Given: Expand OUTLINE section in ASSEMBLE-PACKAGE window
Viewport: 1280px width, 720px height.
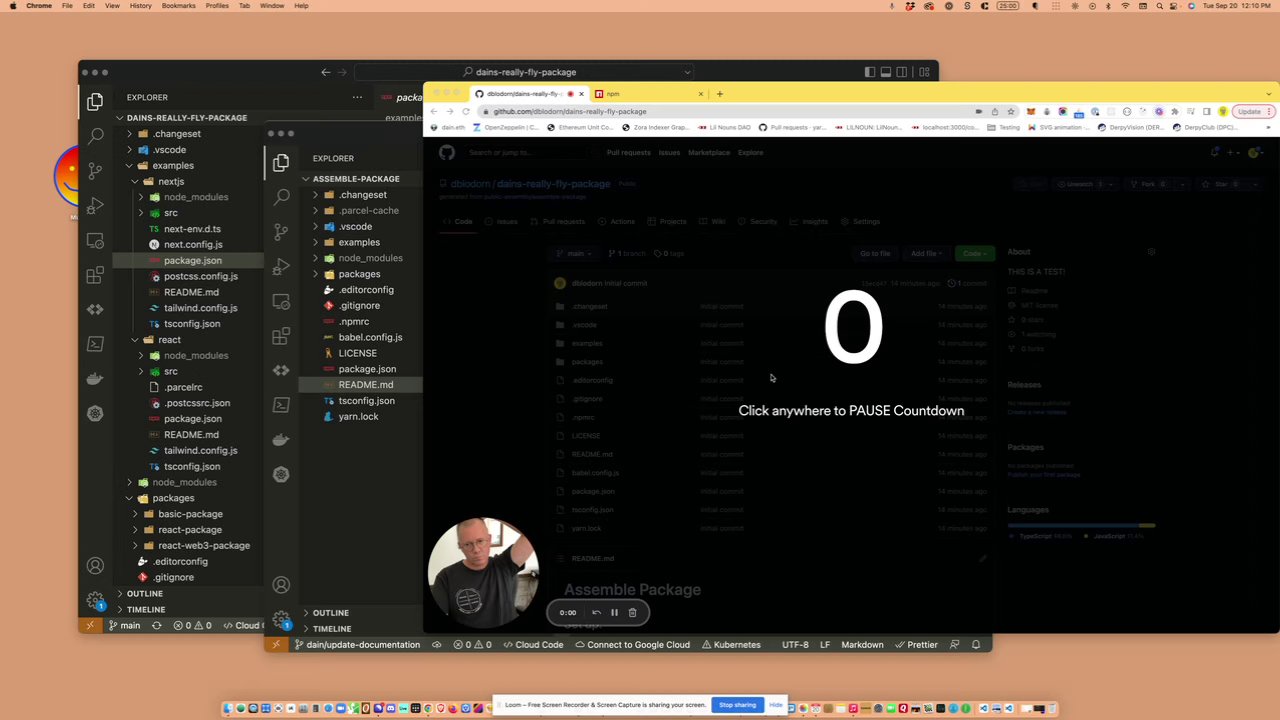Looking at the screenshot, I should tap(330, 613).
